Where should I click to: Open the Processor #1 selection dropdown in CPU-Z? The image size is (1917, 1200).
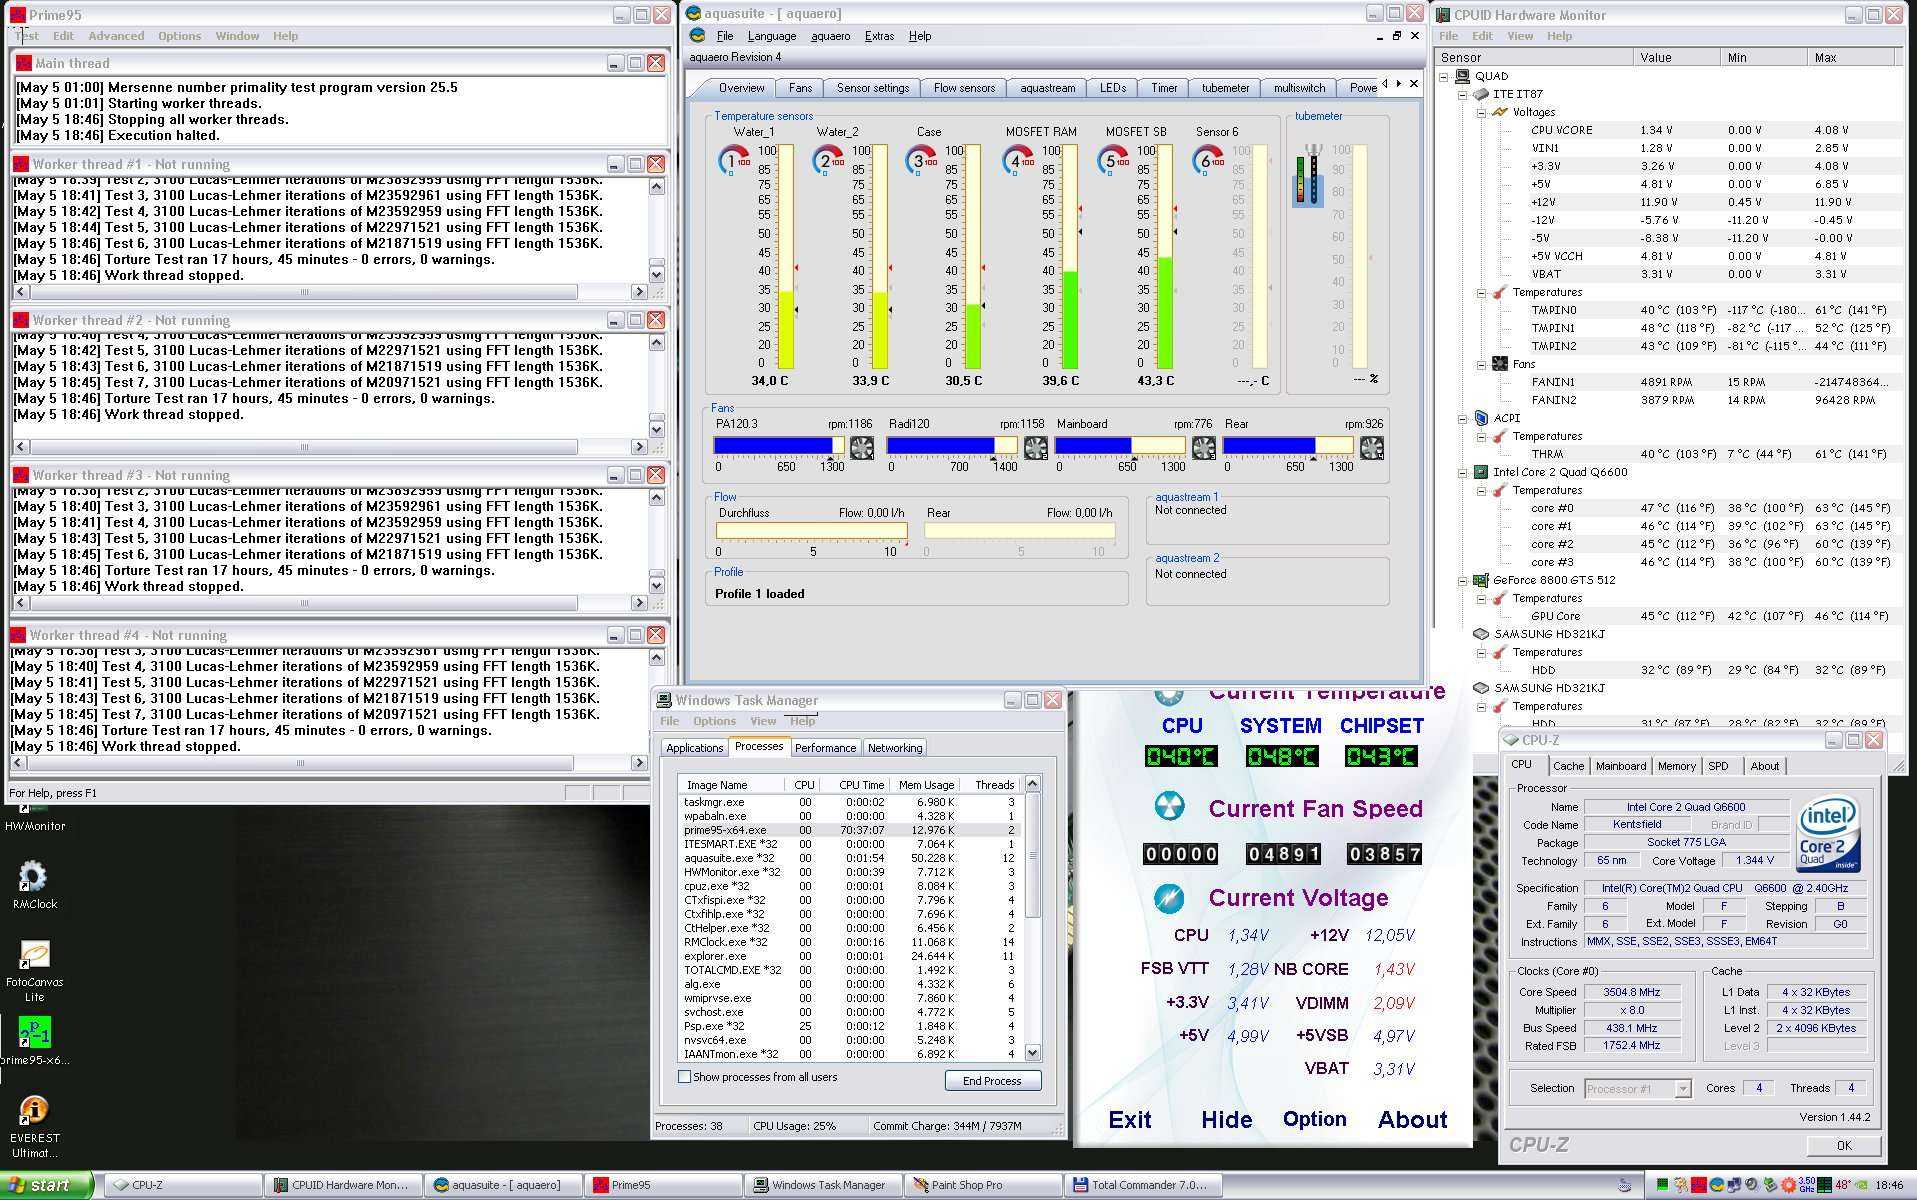coord(1683,1088)
